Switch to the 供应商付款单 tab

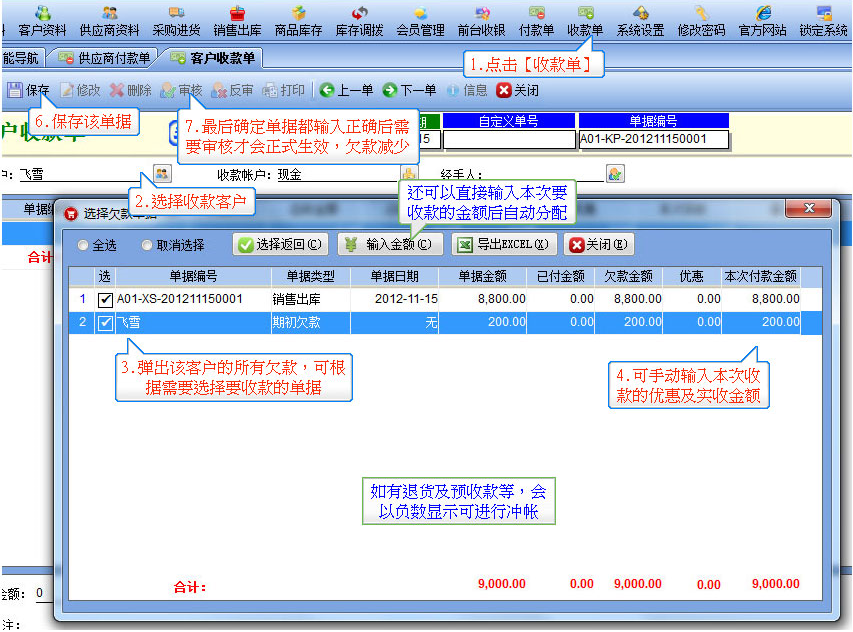[x=104, y=58]
